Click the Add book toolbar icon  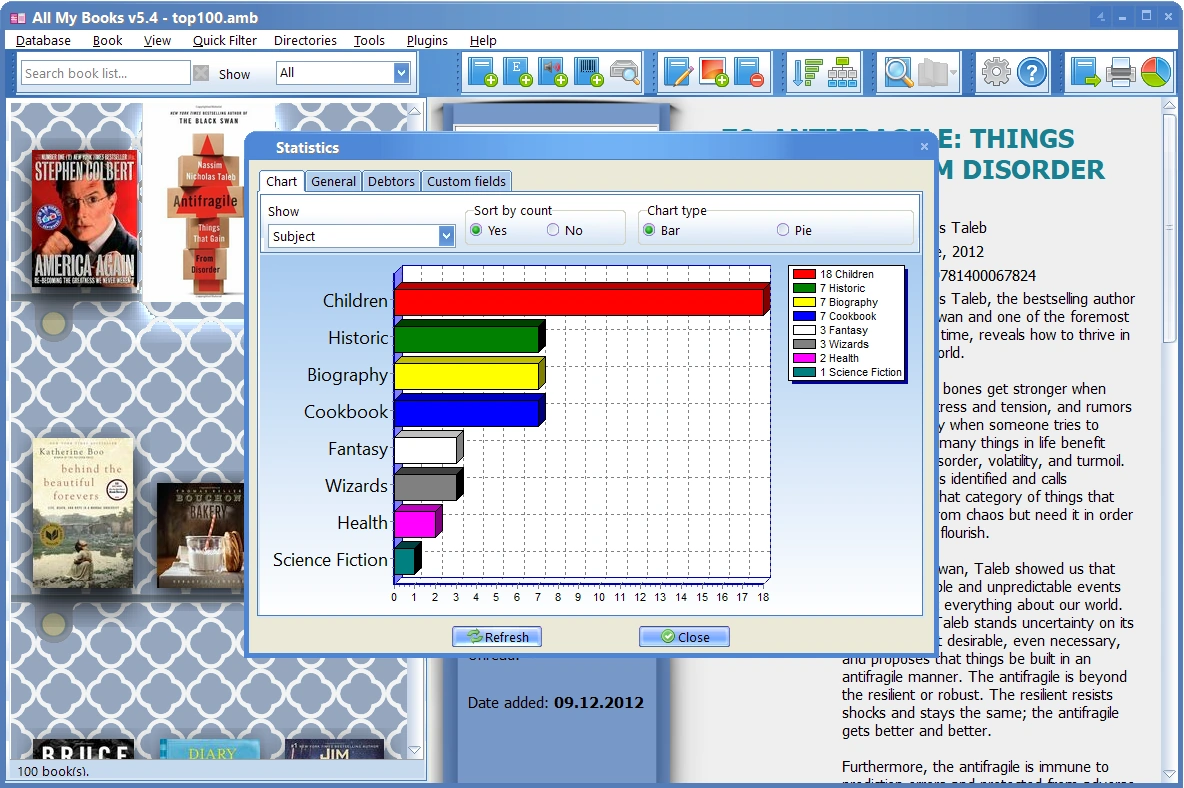tap(482, 72)
